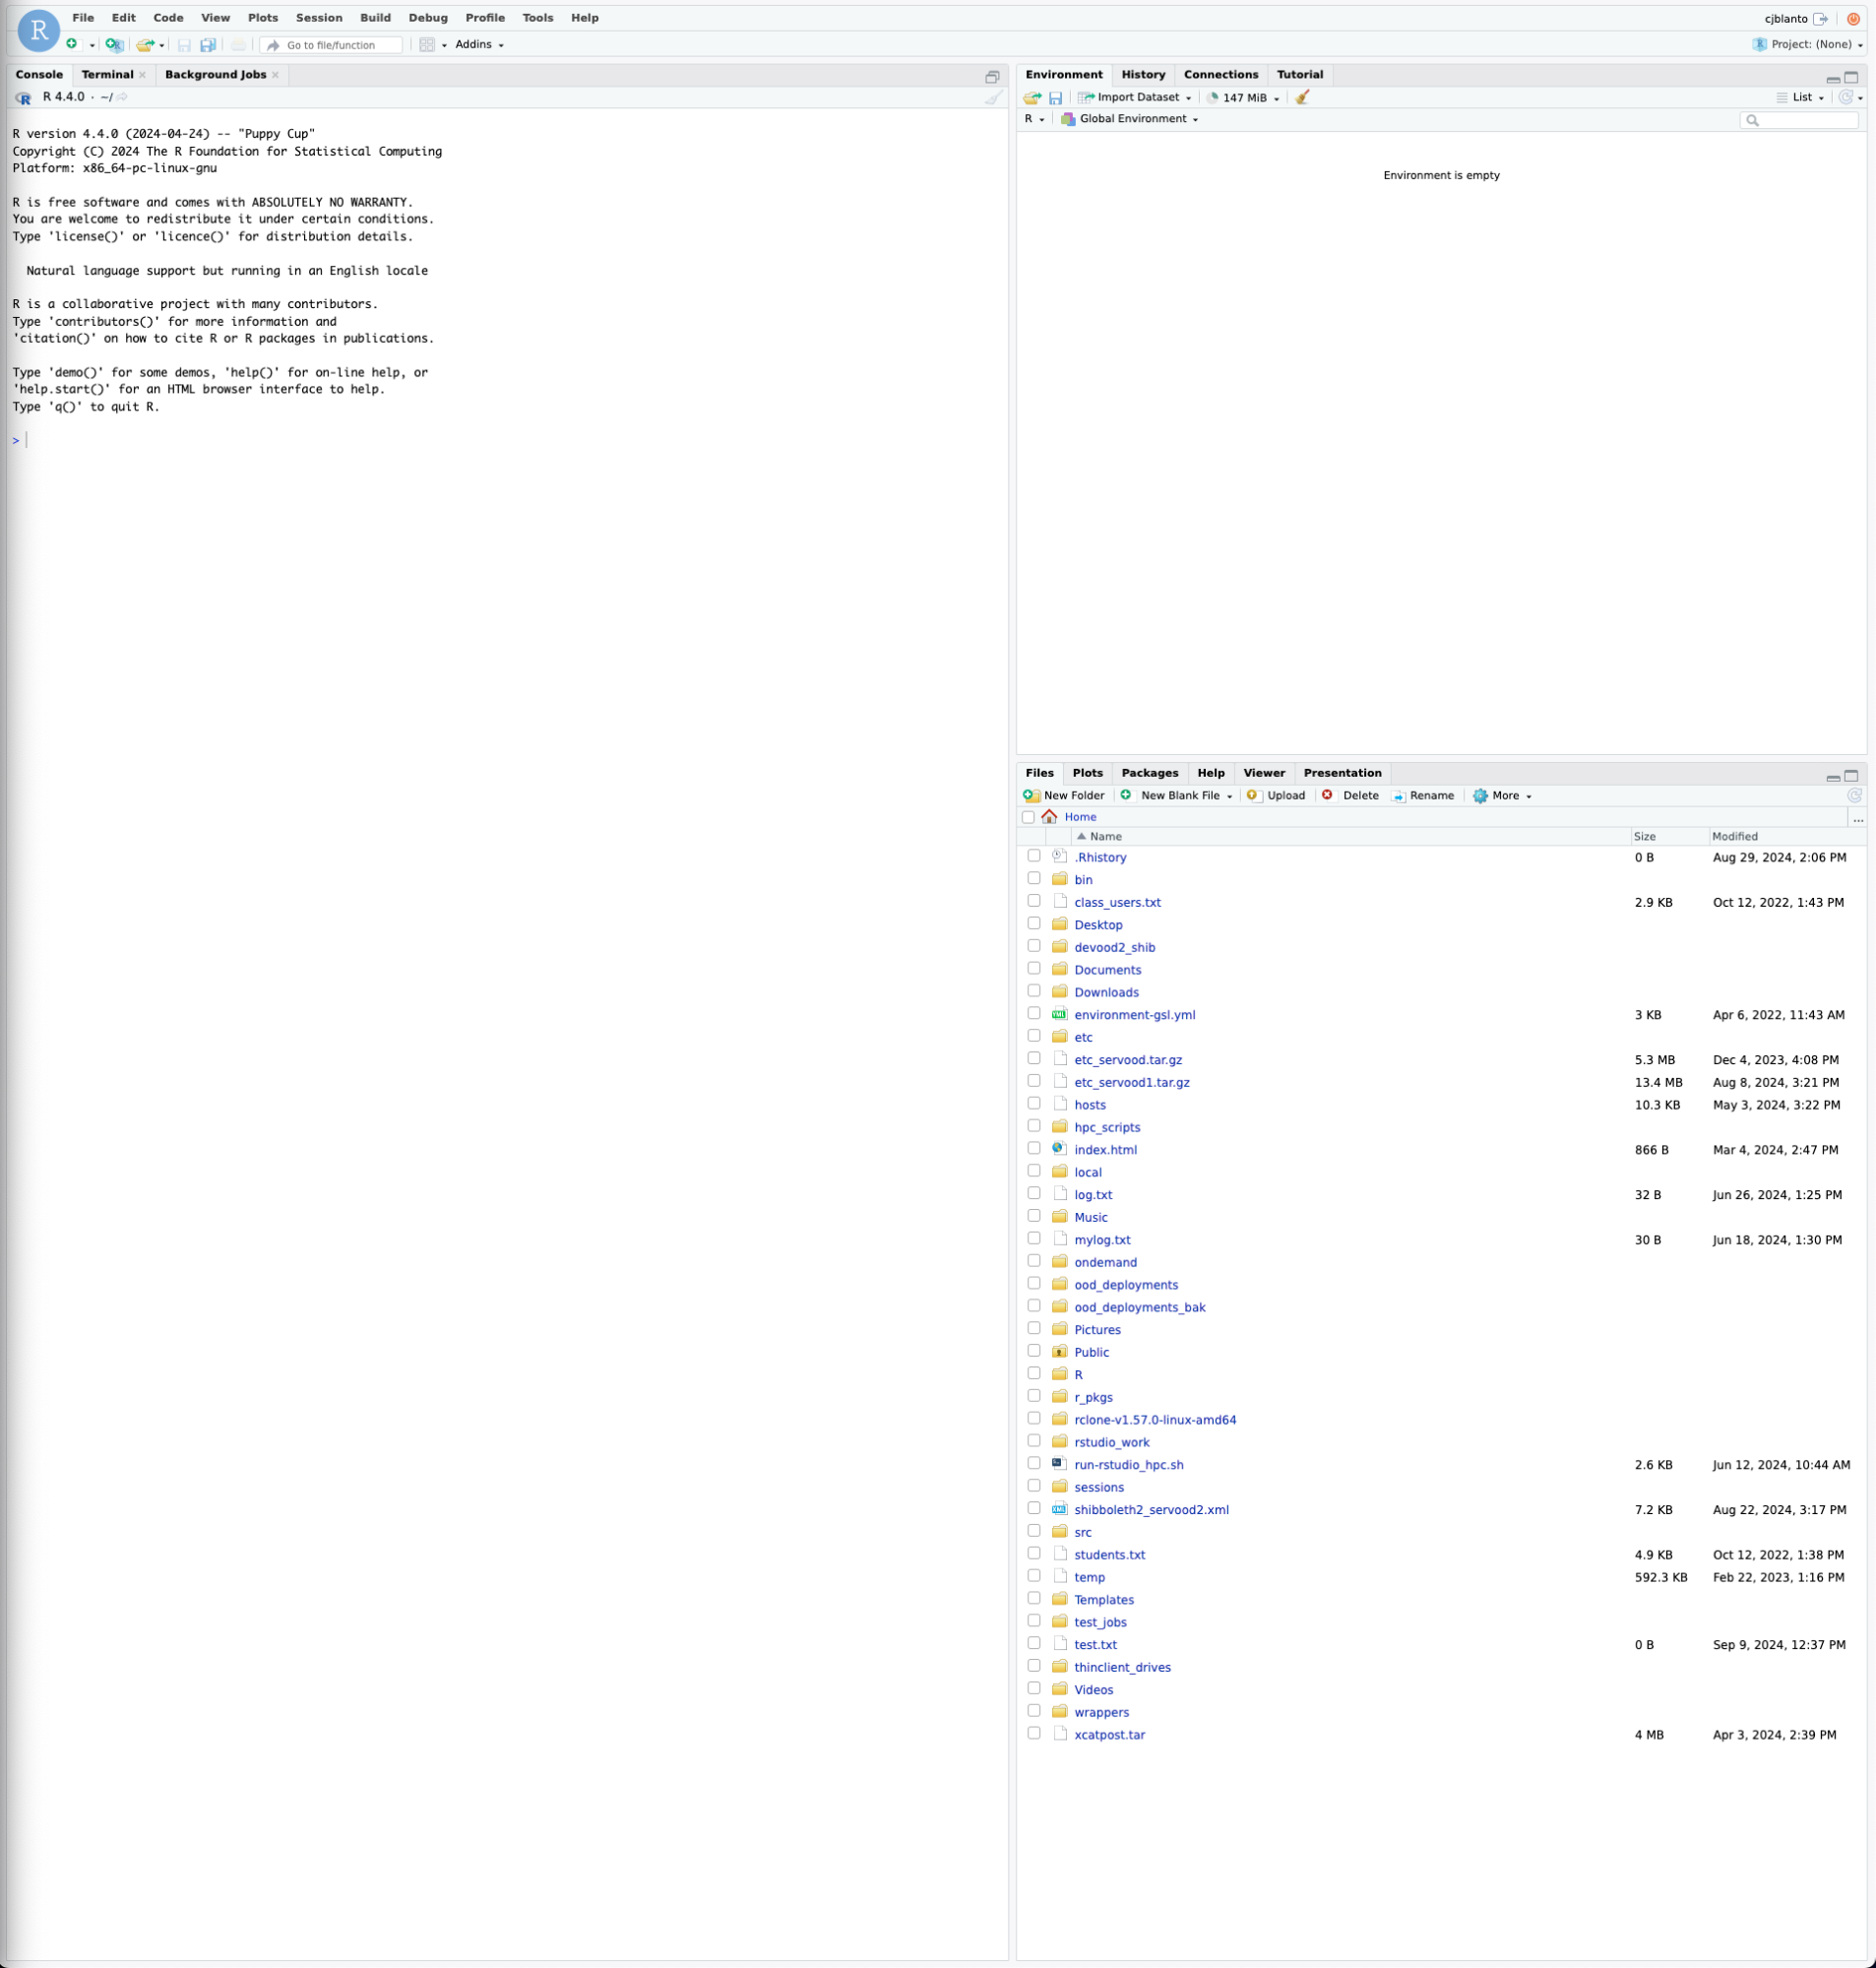Open the rstudio_work folder
The height and width of the screenshot is (1968, 1876).
coord(1112,1442)
